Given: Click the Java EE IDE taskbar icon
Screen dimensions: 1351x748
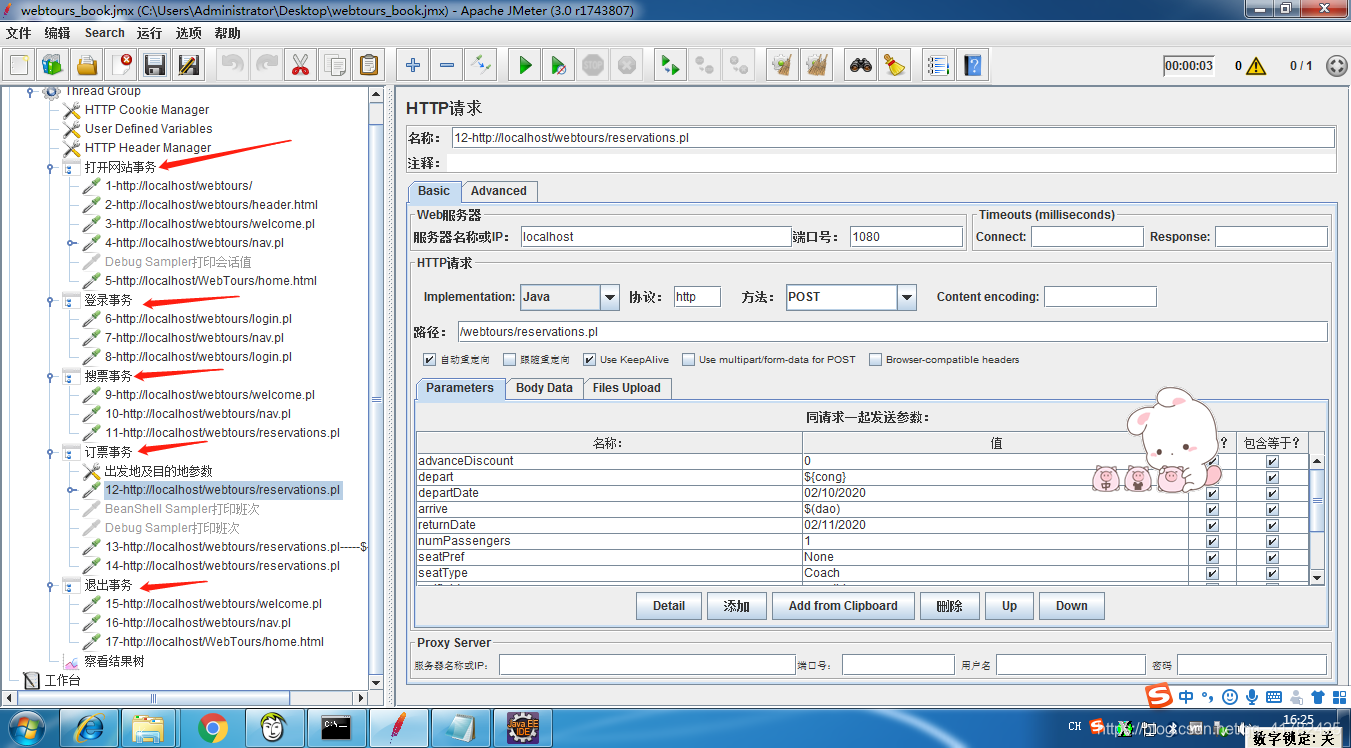Looking at the screenshot, I should click(x=523, y=729).
